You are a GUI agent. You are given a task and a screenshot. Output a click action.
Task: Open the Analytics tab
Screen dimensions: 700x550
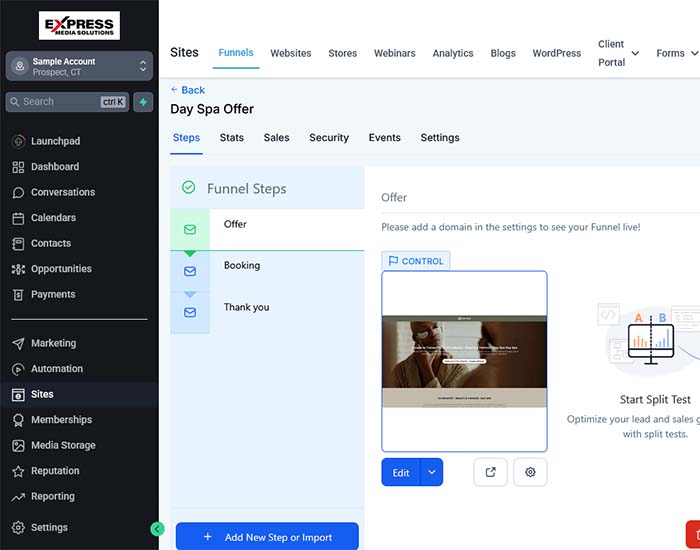[453, 53]
